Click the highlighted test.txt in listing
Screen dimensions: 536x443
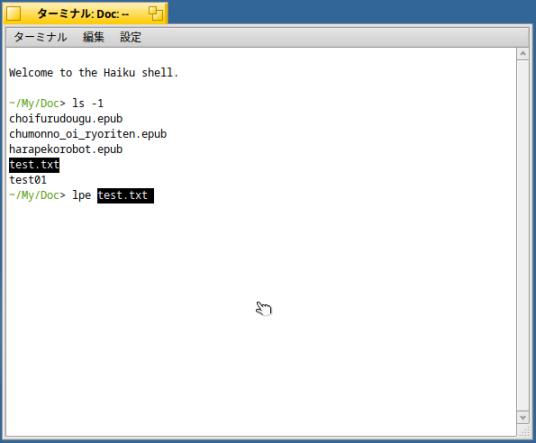click(x=34, y=165)
